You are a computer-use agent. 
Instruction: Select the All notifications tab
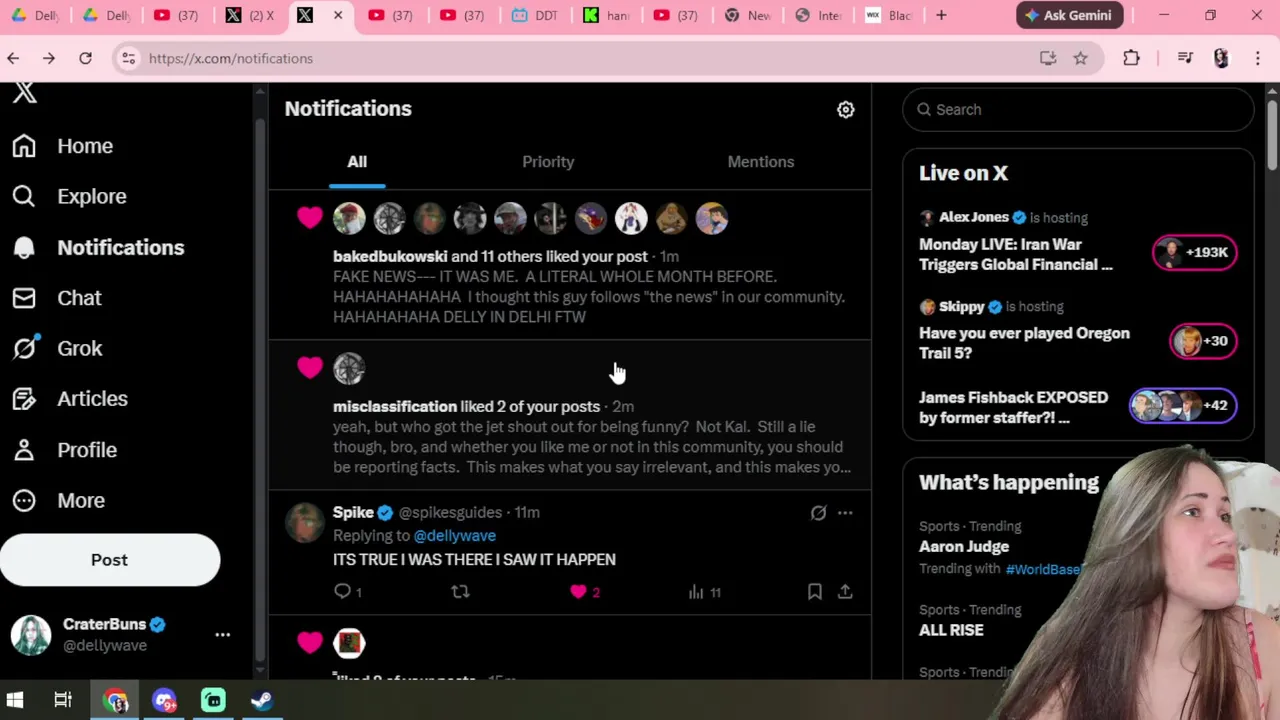pyautogui.click(x=357, y=162)
